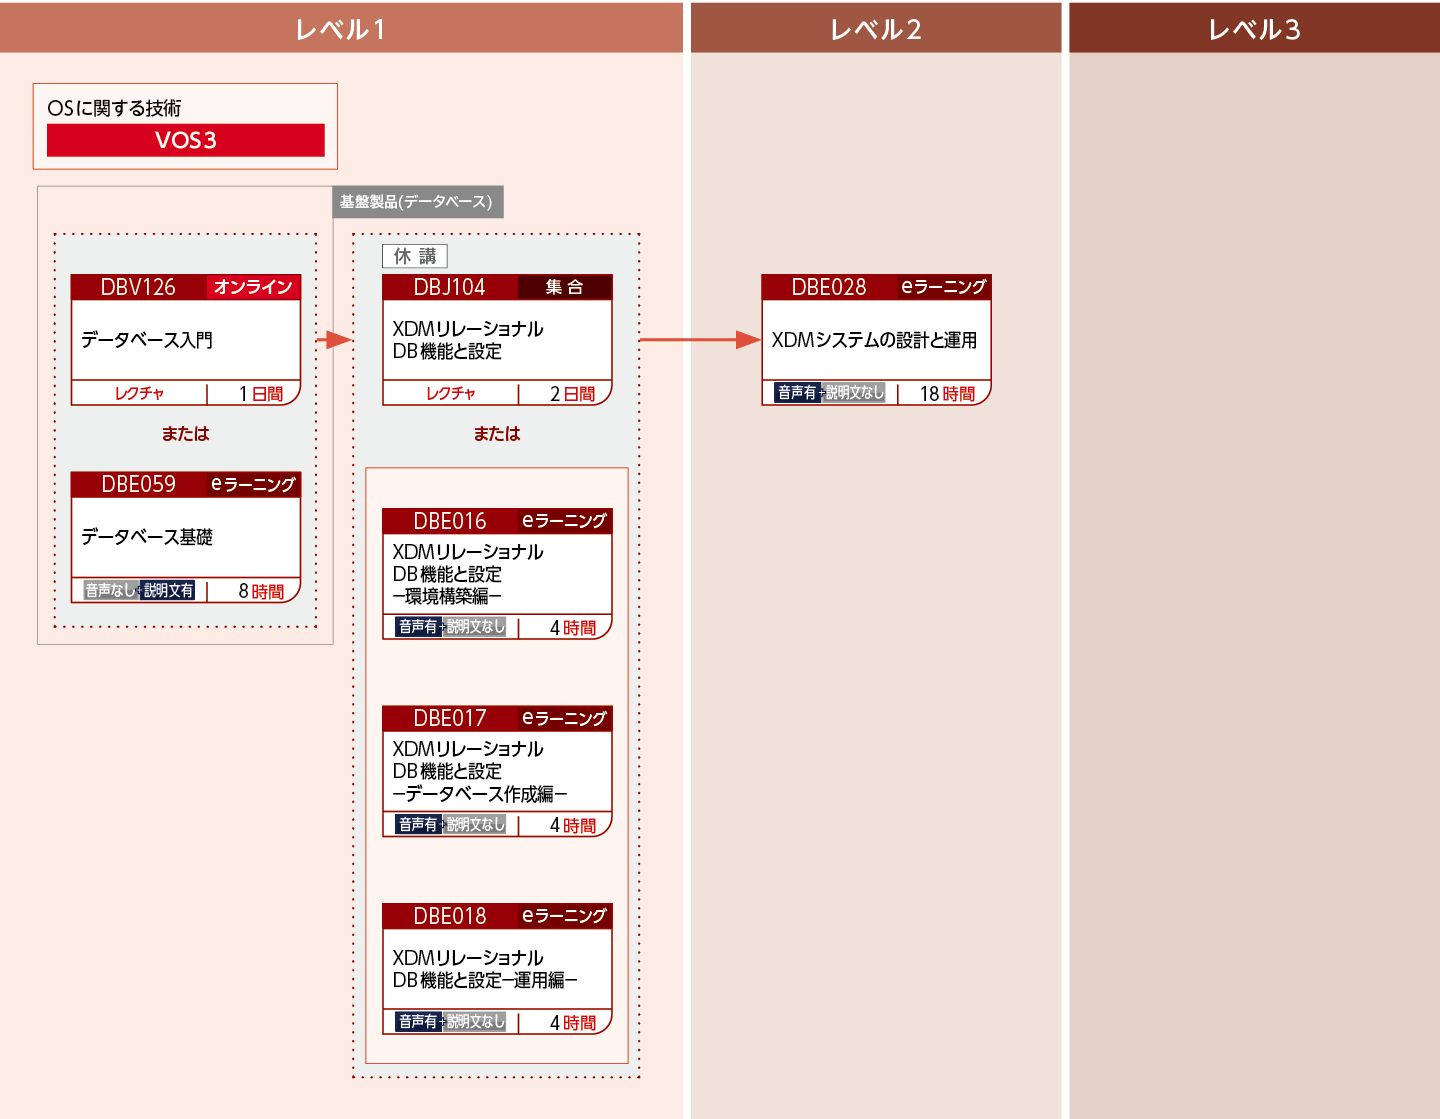Click the 基盤製品(データベース) tag
The image size is (1440, 1119).
[x=417, y=202]
